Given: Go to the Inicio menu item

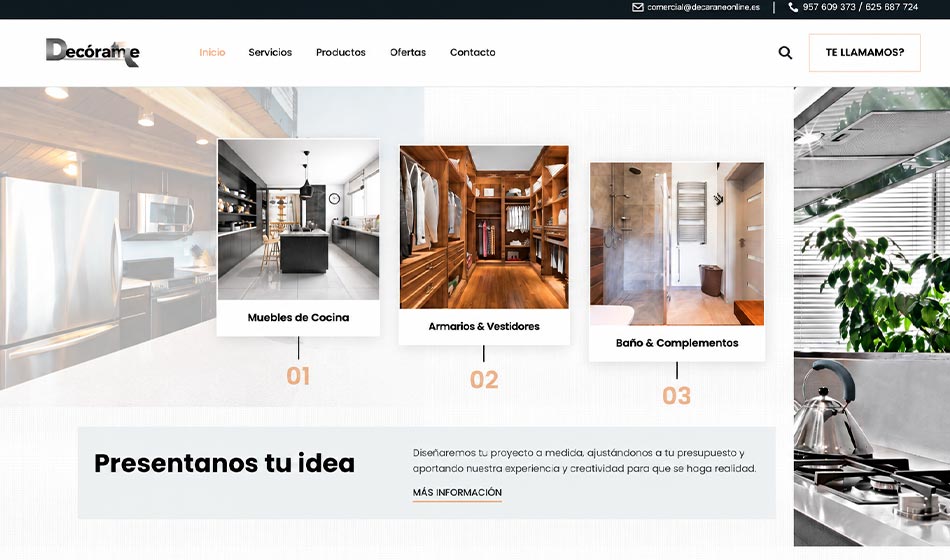Looking at the screenshot, I should coord(212,53).
